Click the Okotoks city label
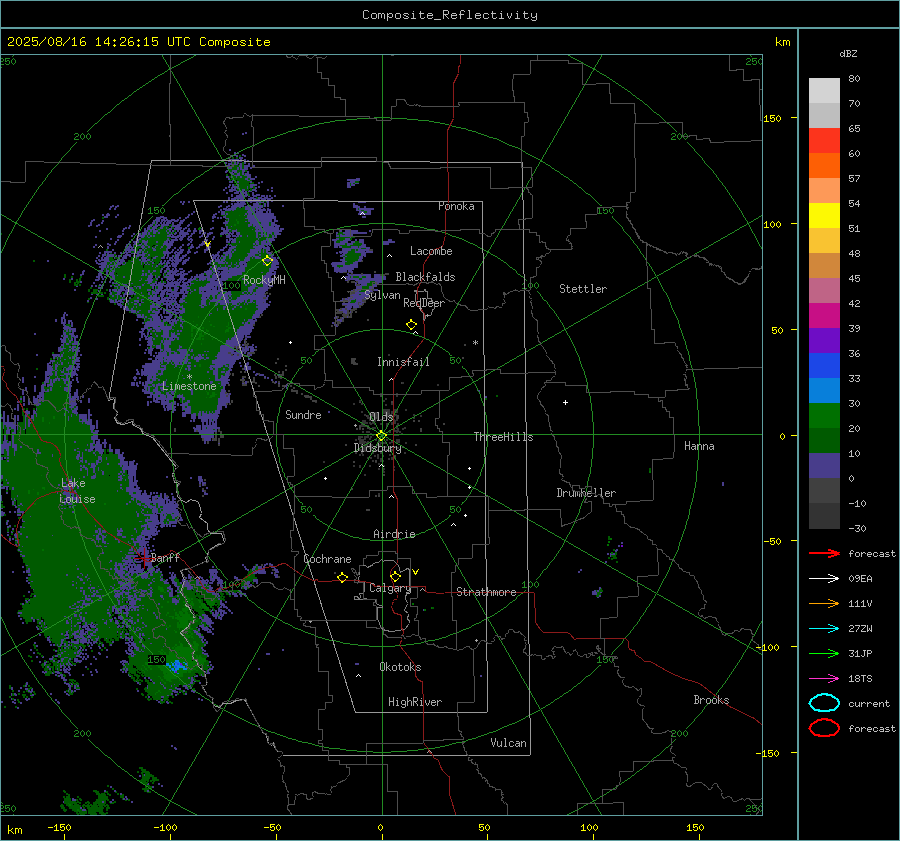This screenshot has height=841, width=900. [x=400, y=667]
